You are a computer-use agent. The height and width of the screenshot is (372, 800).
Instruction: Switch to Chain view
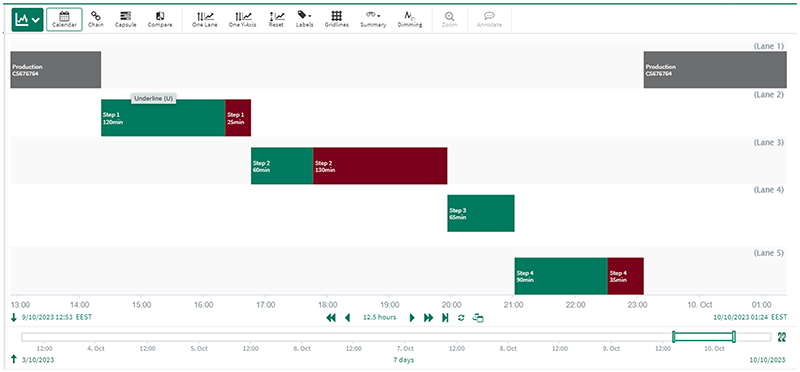95,19
